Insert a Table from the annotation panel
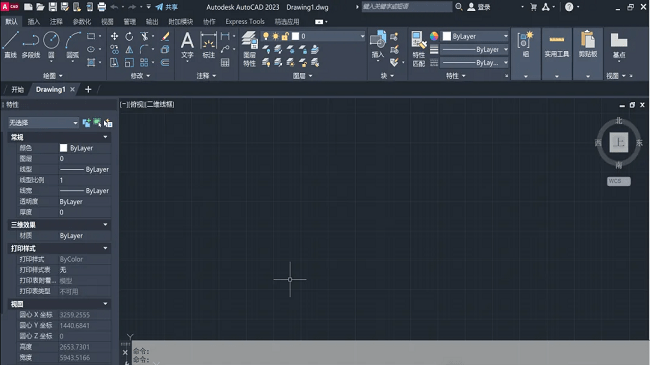Screen dimensions: 650x365 click(225, 63)
